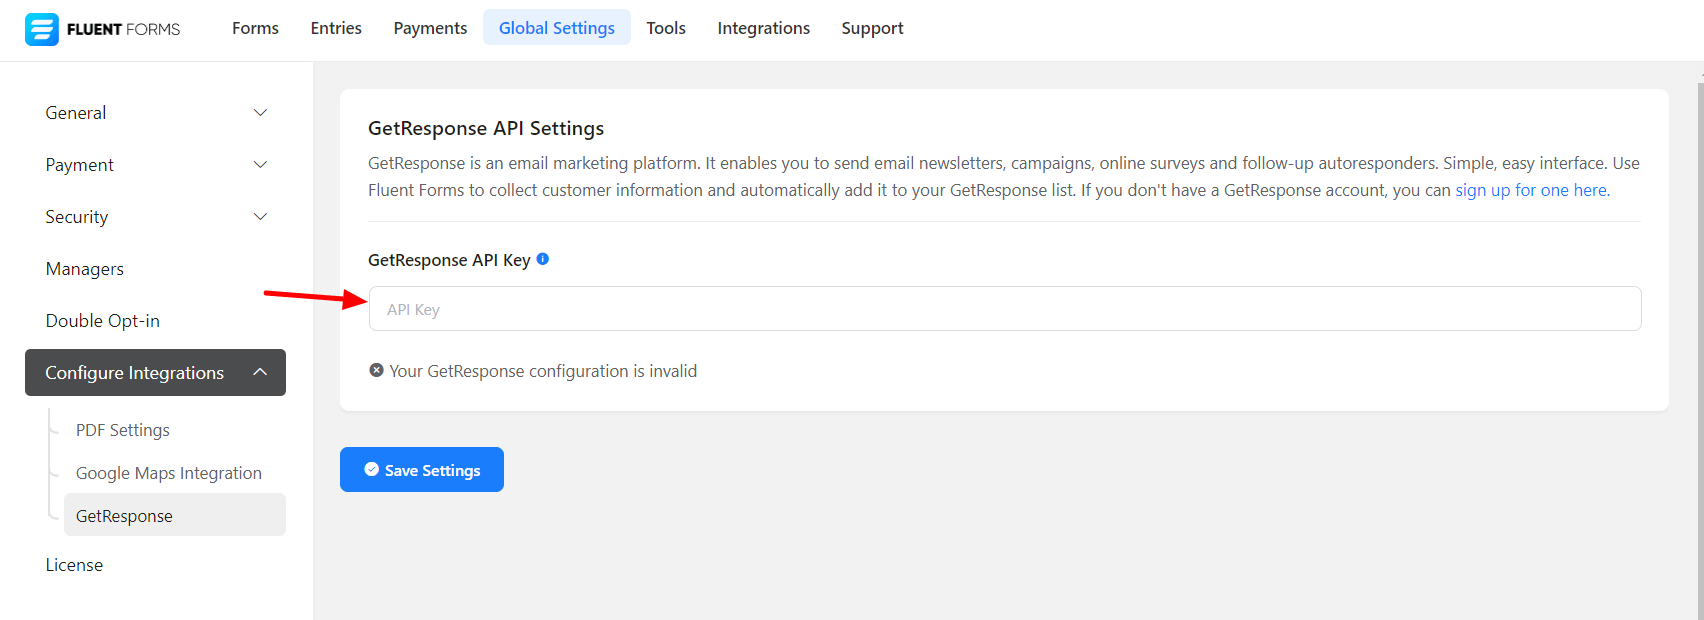Click the invalid configuration error icon
1704x620 pixels.
pyautogui.click(x=376, y=371)
